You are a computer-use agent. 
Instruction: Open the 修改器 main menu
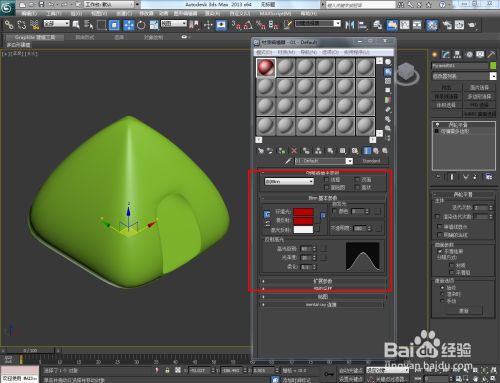pos(146,13)
